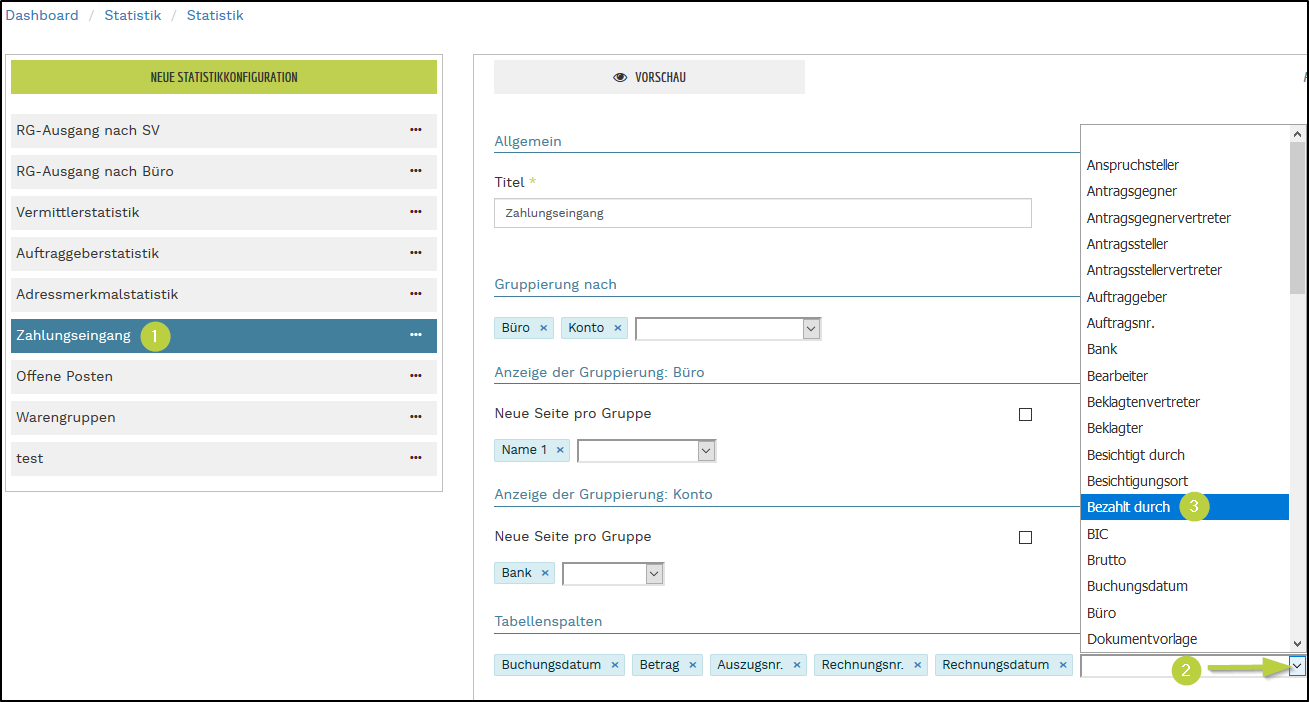
Task: Open dropdown next to Name 1 tag
Action: pos(706,451)
